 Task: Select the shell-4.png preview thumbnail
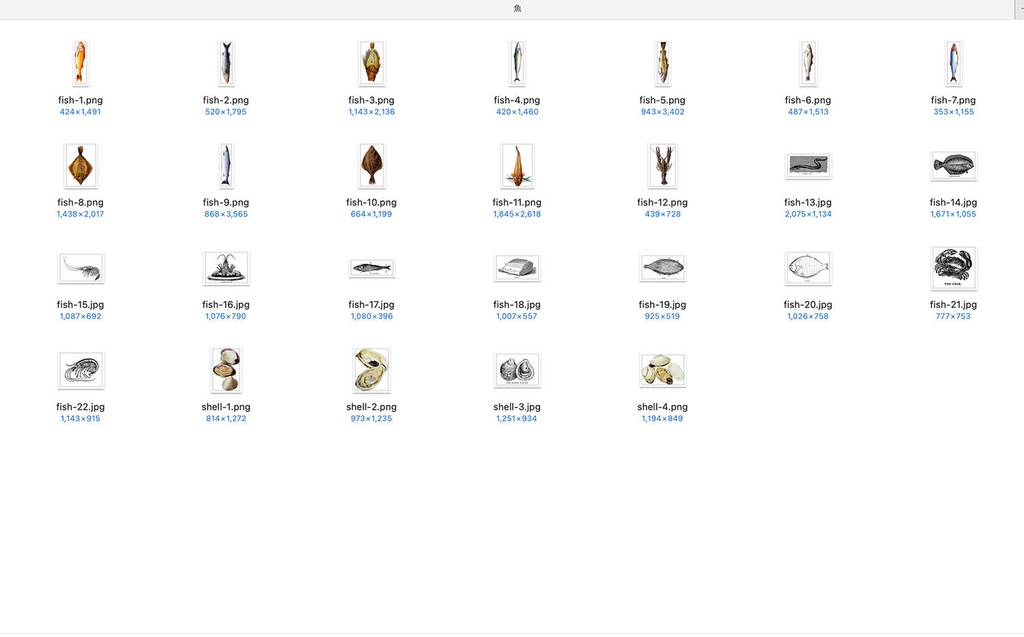[662, 370]
